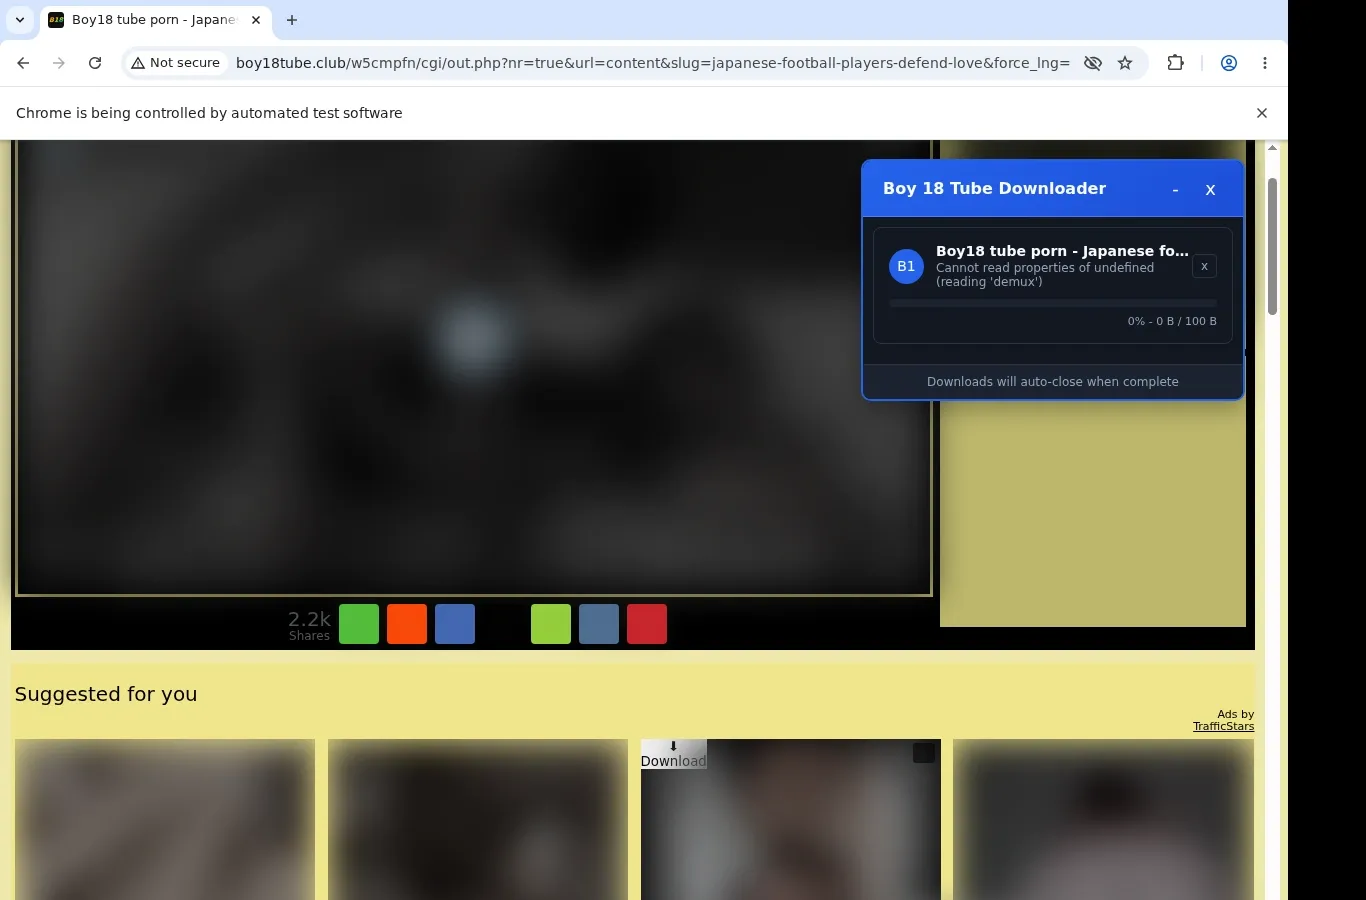Image resolution: width=1366 pixels, height=900 pixels.
Task: Click the lime green share button
Action: [551, 624]
